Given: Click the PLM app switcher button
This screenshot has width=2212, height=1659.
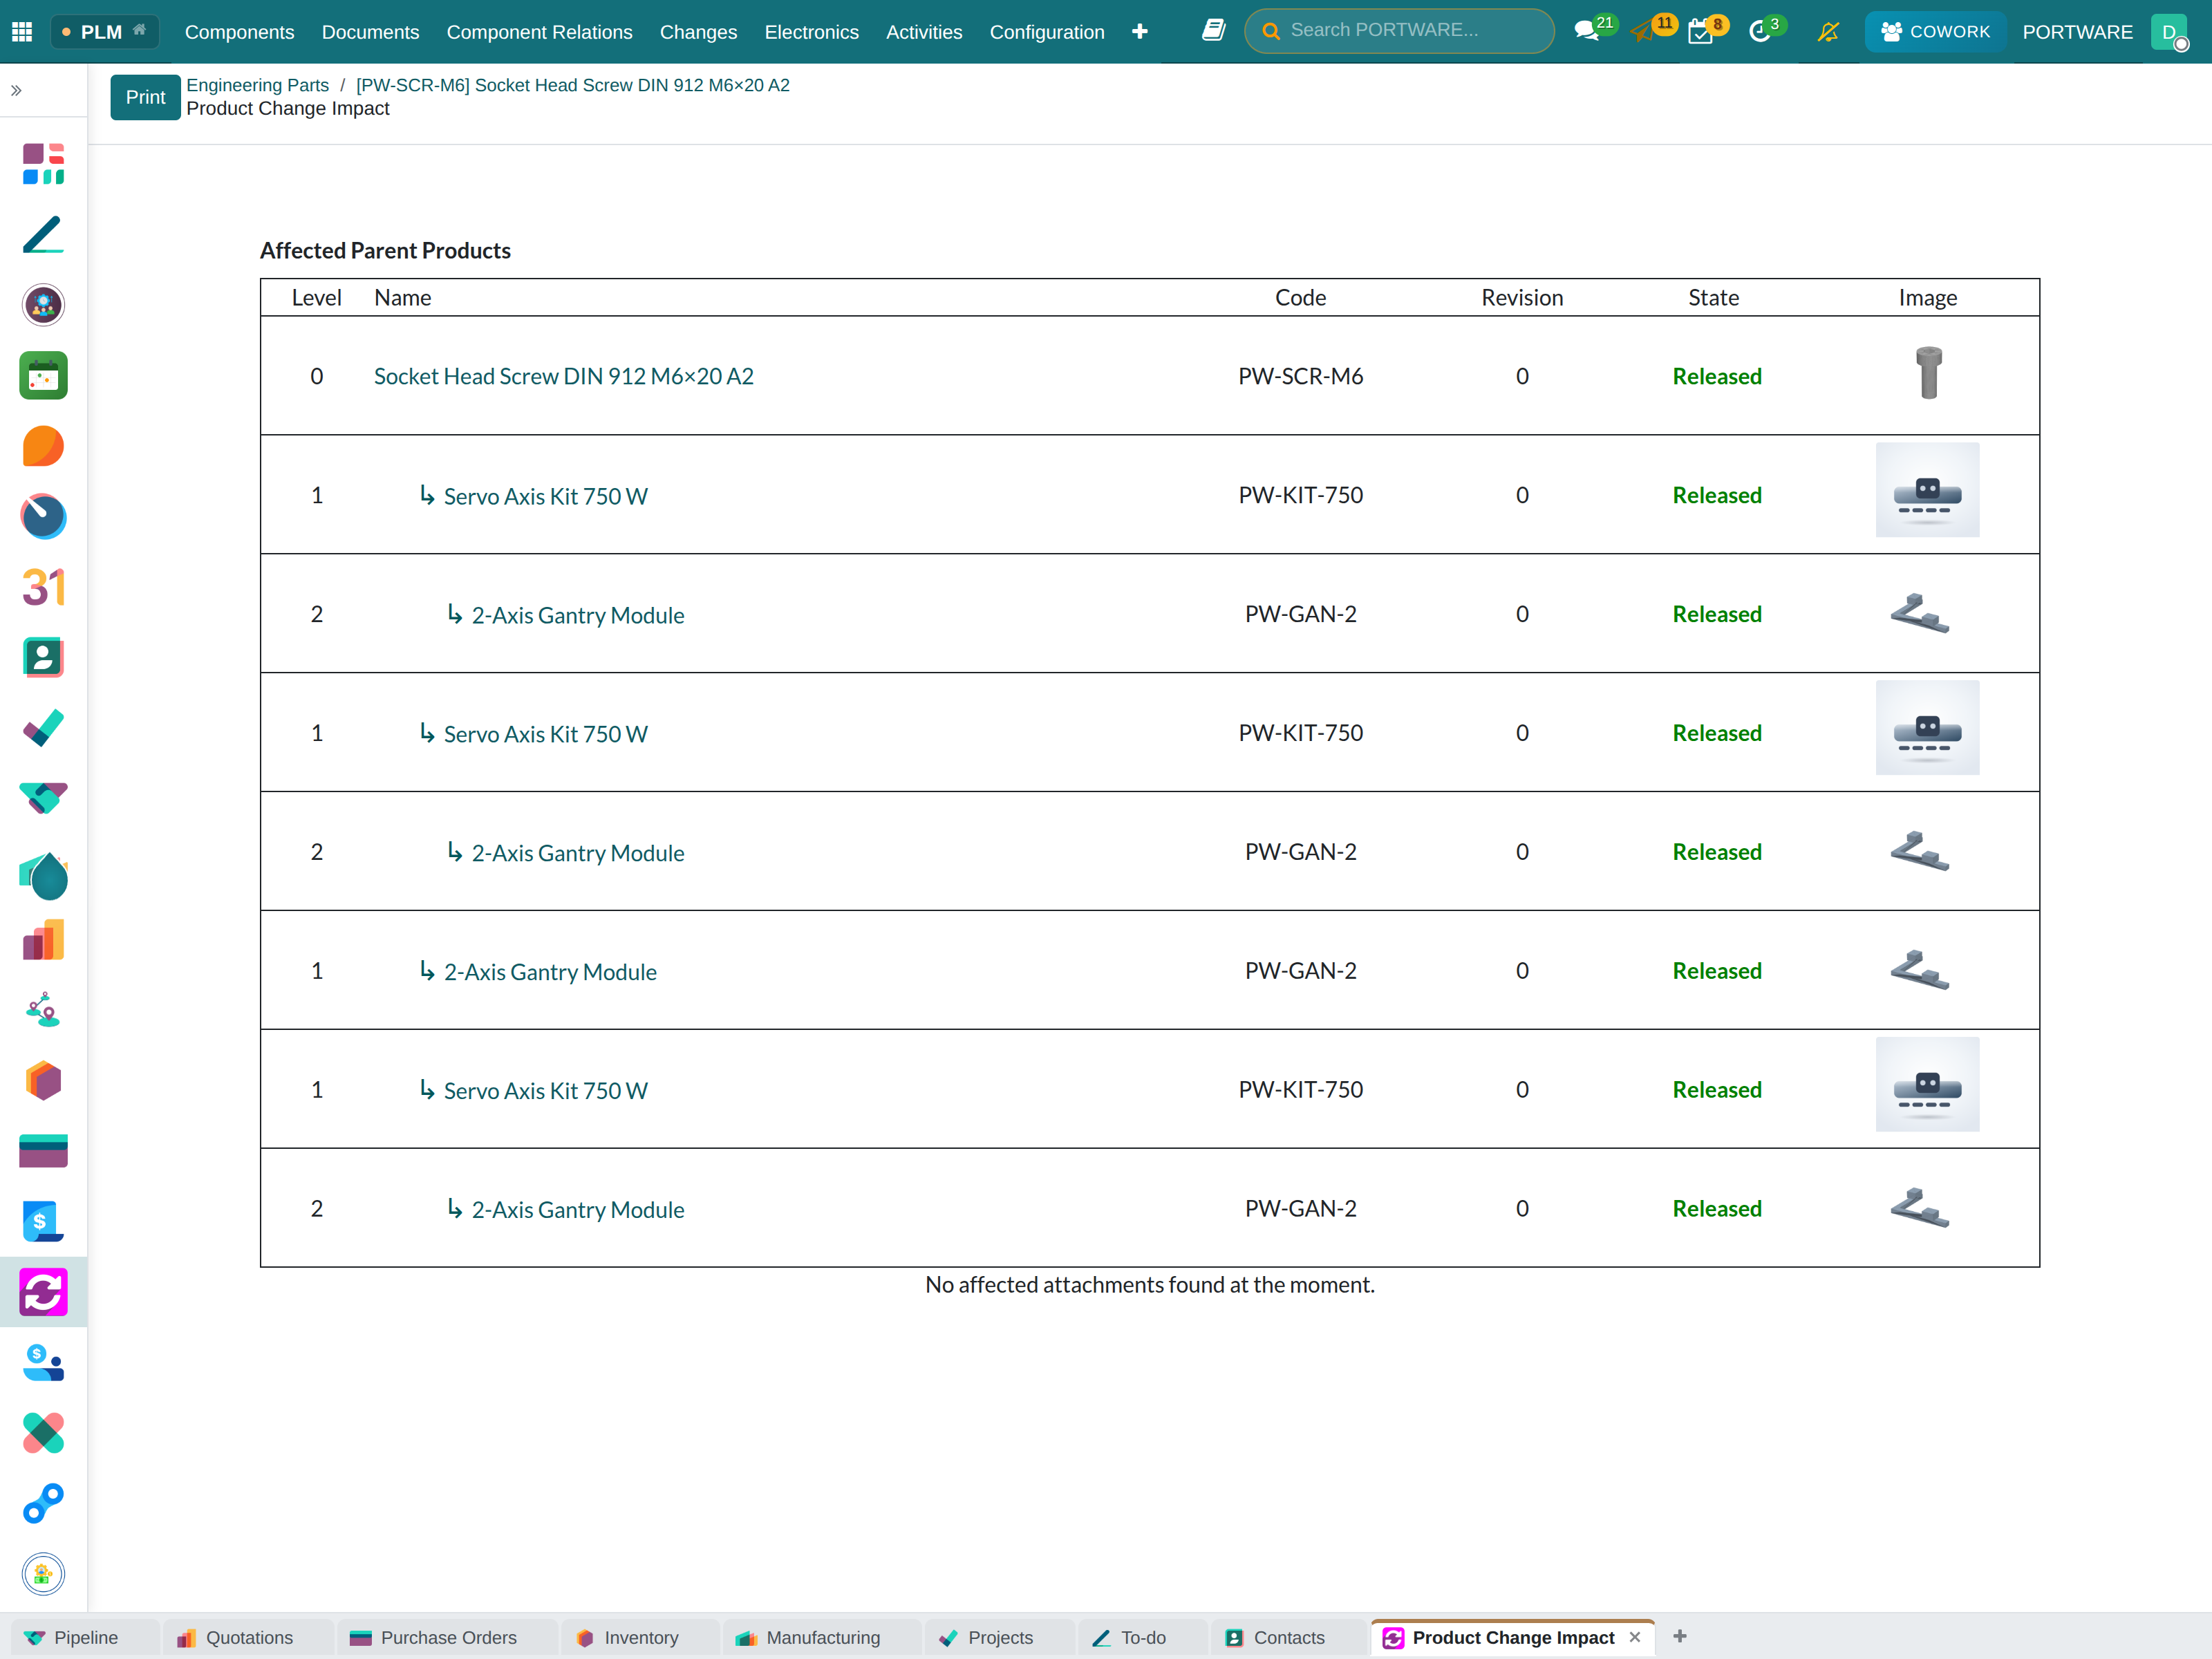Looking at the screenshot, I should coord(104,31).
